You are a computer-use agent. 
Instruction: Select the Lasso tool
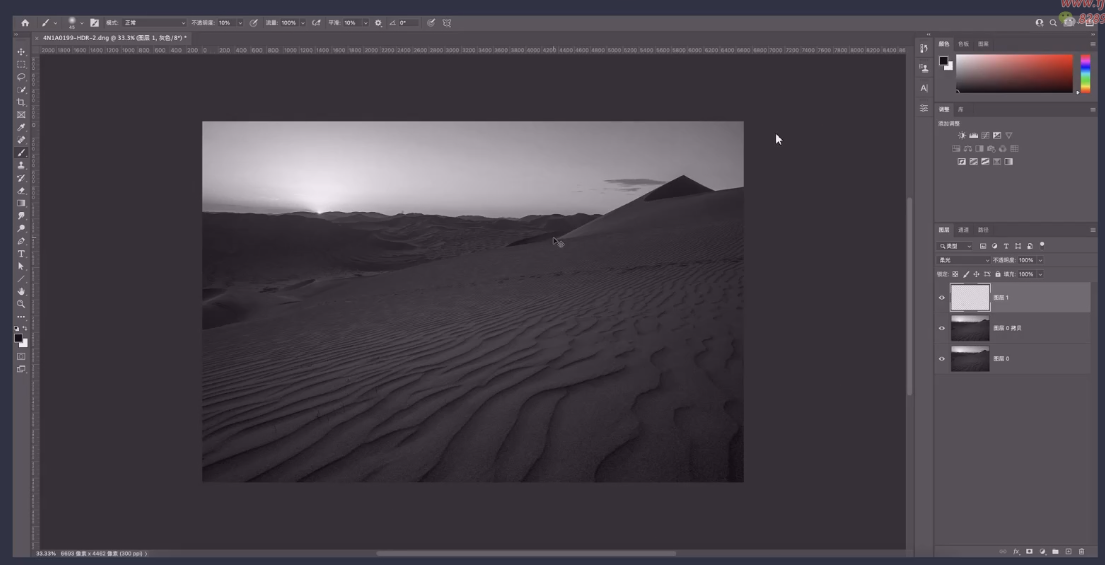coord(21,77)
